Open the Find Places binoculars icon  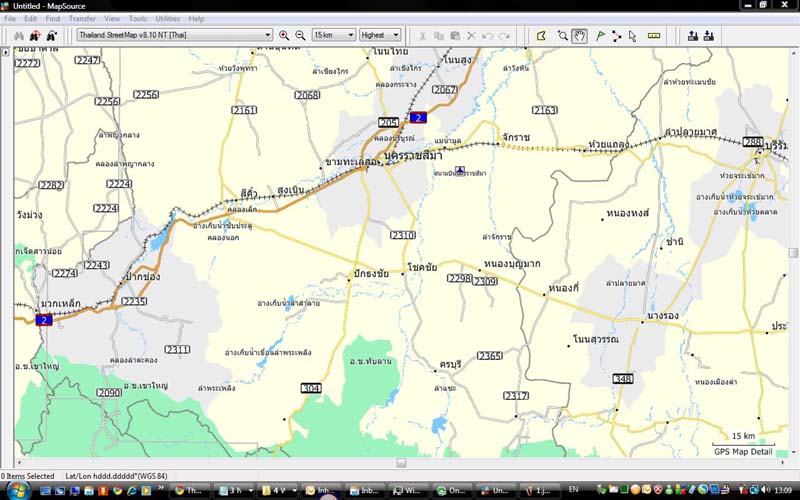tap(18, 35)
